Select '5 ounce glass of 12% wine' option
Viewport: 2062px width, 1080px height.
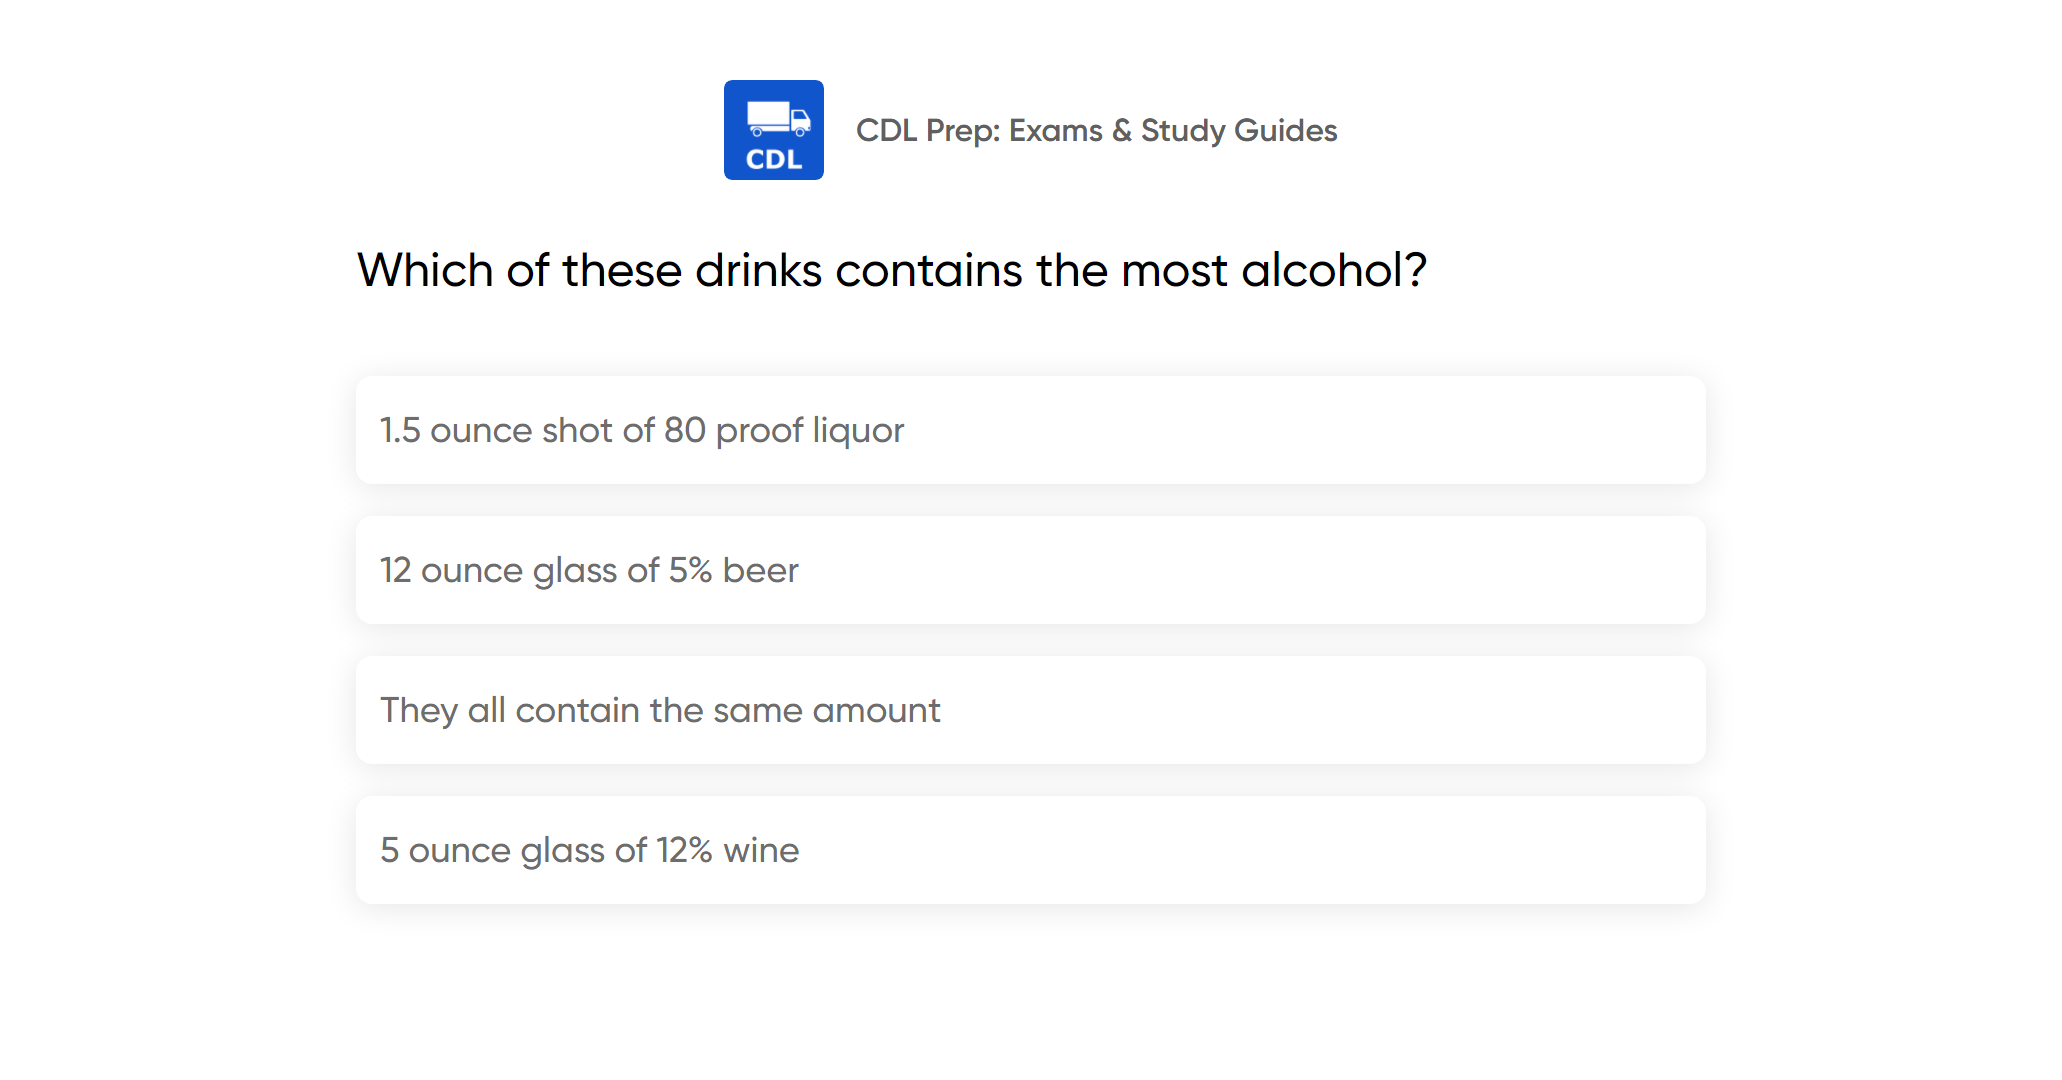(589, 850)
